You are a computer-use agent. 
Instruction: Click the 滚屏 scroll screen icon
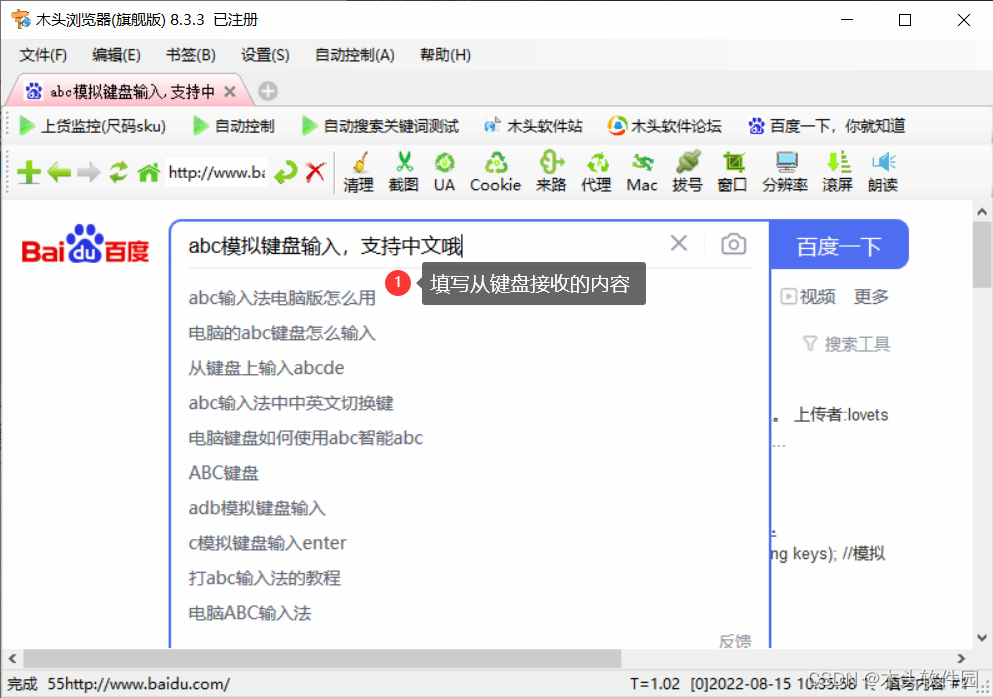coord(837,171)
